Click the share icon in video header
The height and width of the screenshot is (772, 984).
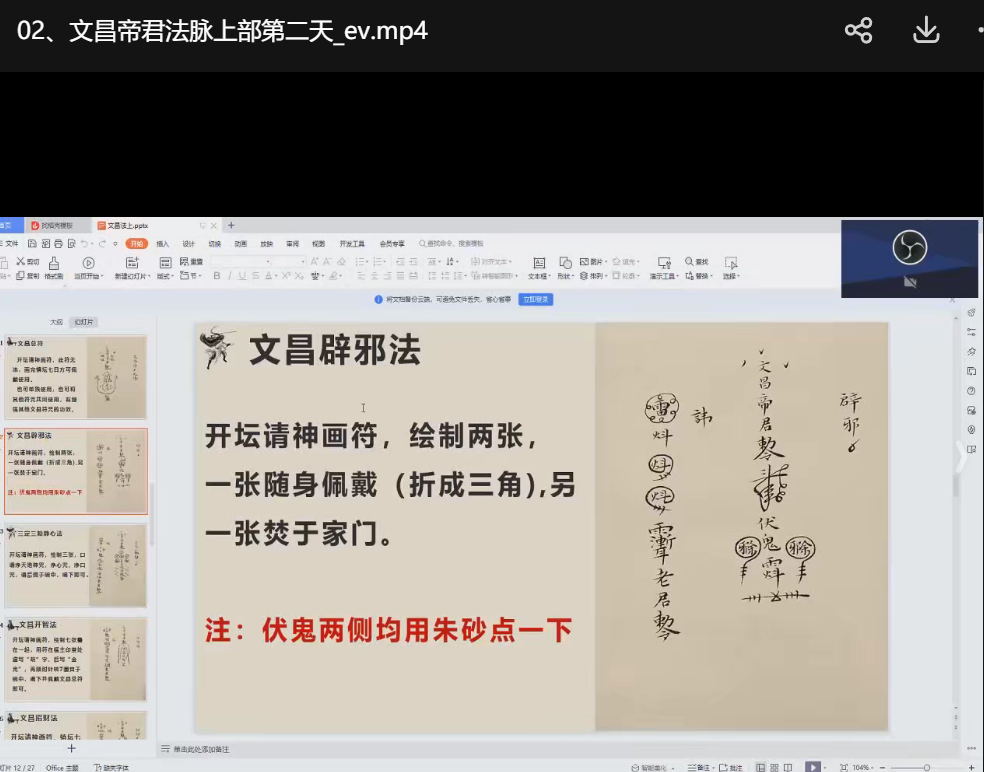tap(858, 30)
